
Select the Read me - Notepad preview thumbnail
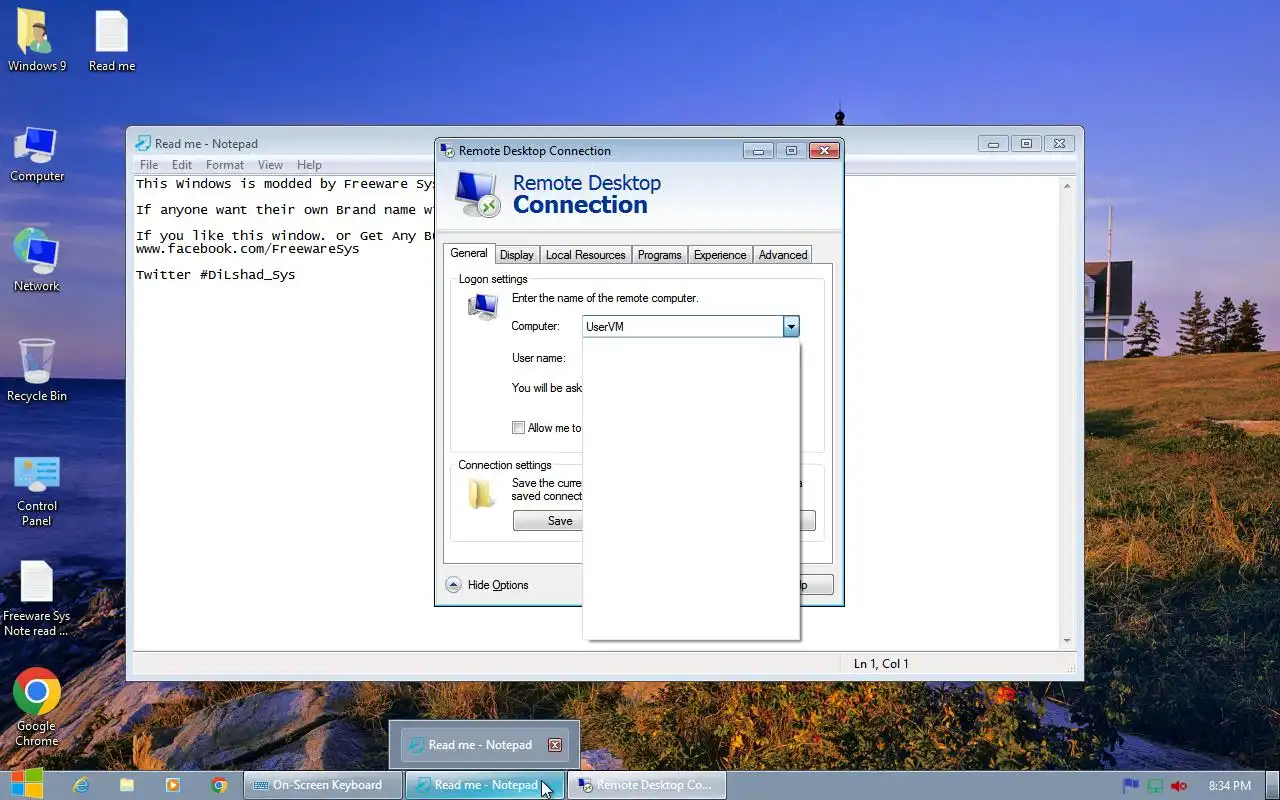pyautogui.click(x=484, y=745)
